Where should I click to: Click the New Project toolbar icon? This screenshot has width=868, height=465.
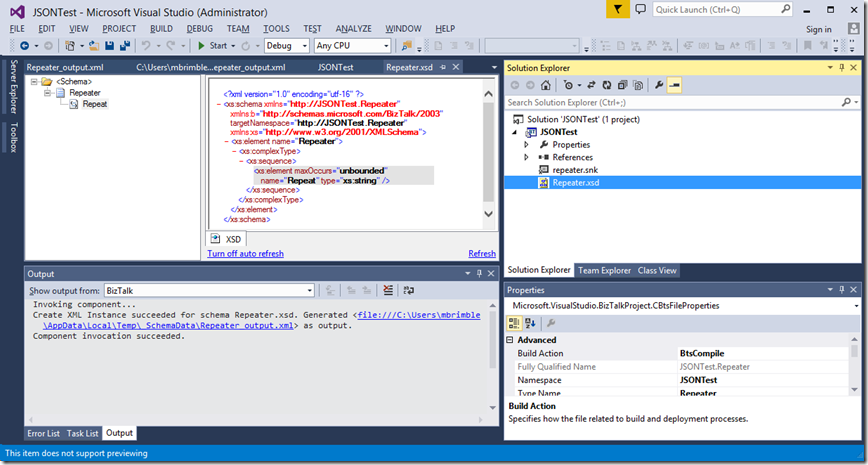tap(70, 46)
